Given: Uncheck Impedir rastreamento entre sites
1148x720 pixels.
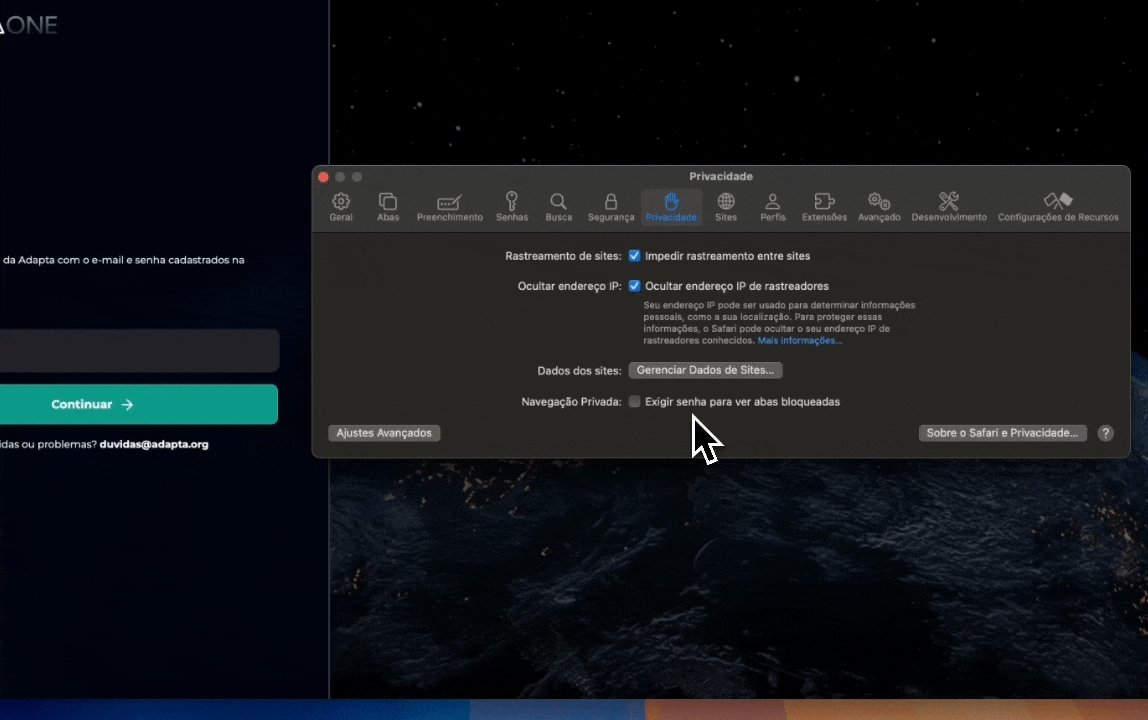Looking at the screenshot, I should click(634, 256).
